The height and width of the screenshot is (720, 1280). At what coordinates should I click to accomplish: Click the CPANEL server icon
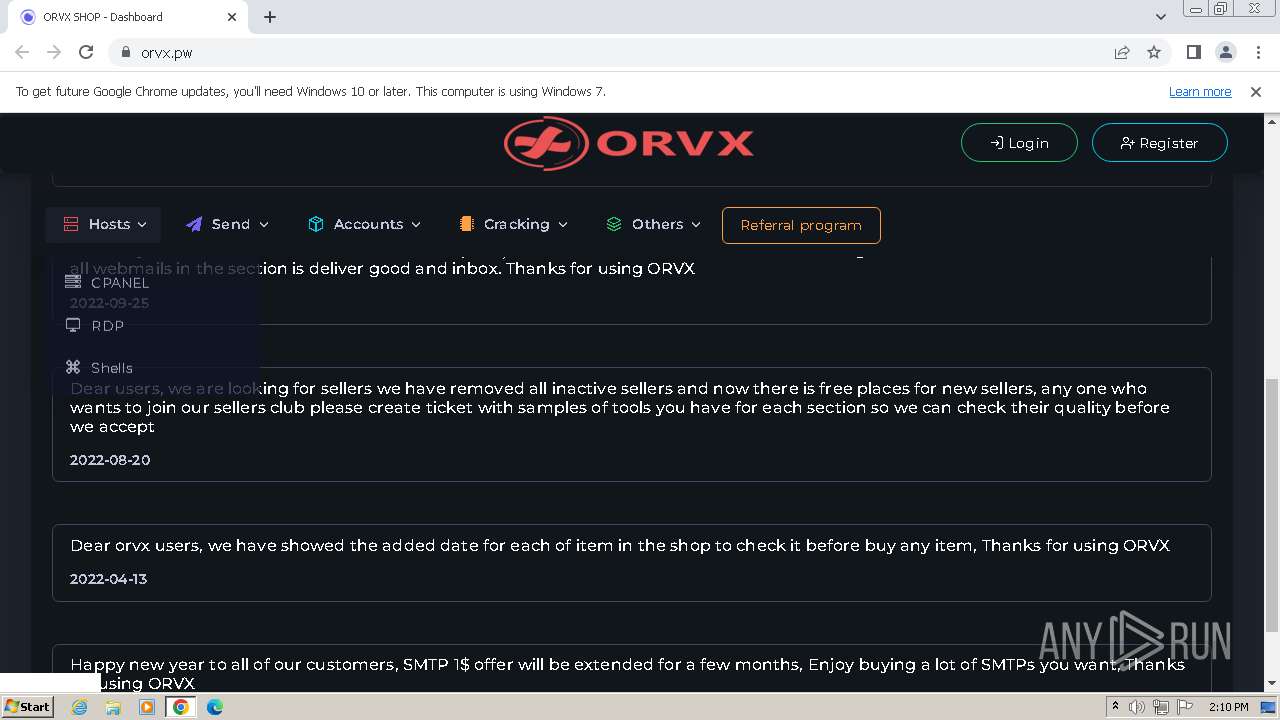(x=73, y=282)
